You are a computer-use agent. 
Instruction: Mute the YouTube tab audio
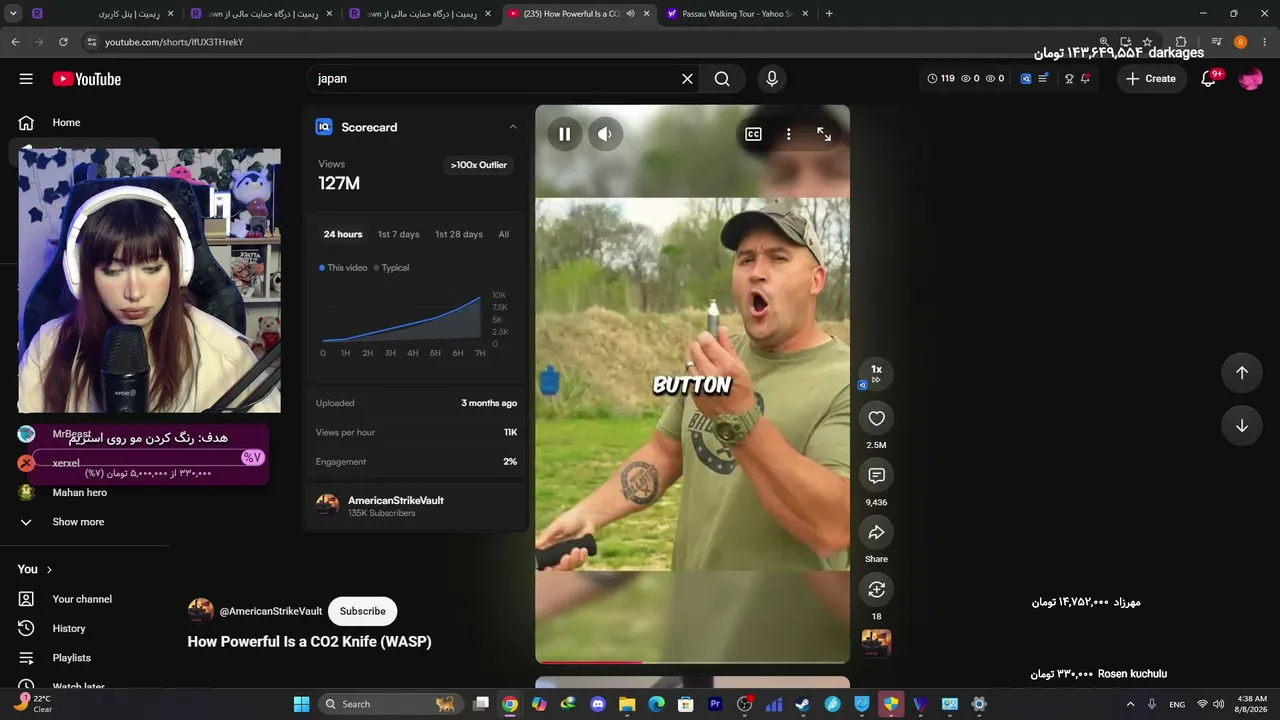[630, 14]
